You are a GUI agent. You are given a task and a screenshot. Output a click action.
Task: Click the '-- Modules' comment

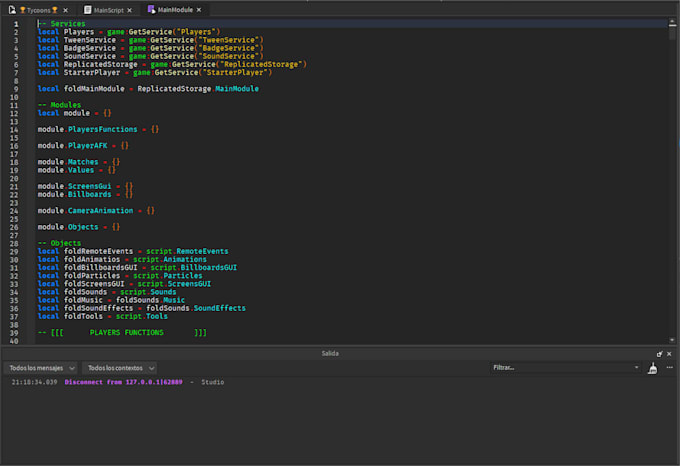[59, 105]
